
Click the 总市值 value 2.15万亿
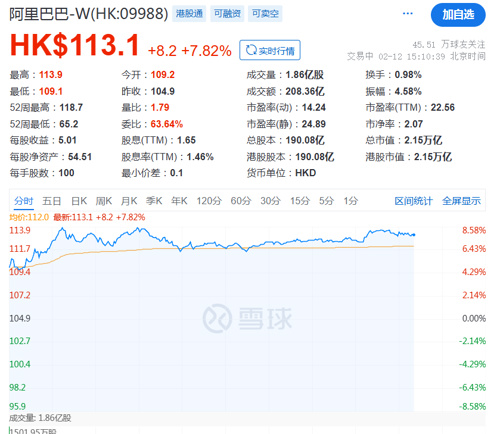423,140
